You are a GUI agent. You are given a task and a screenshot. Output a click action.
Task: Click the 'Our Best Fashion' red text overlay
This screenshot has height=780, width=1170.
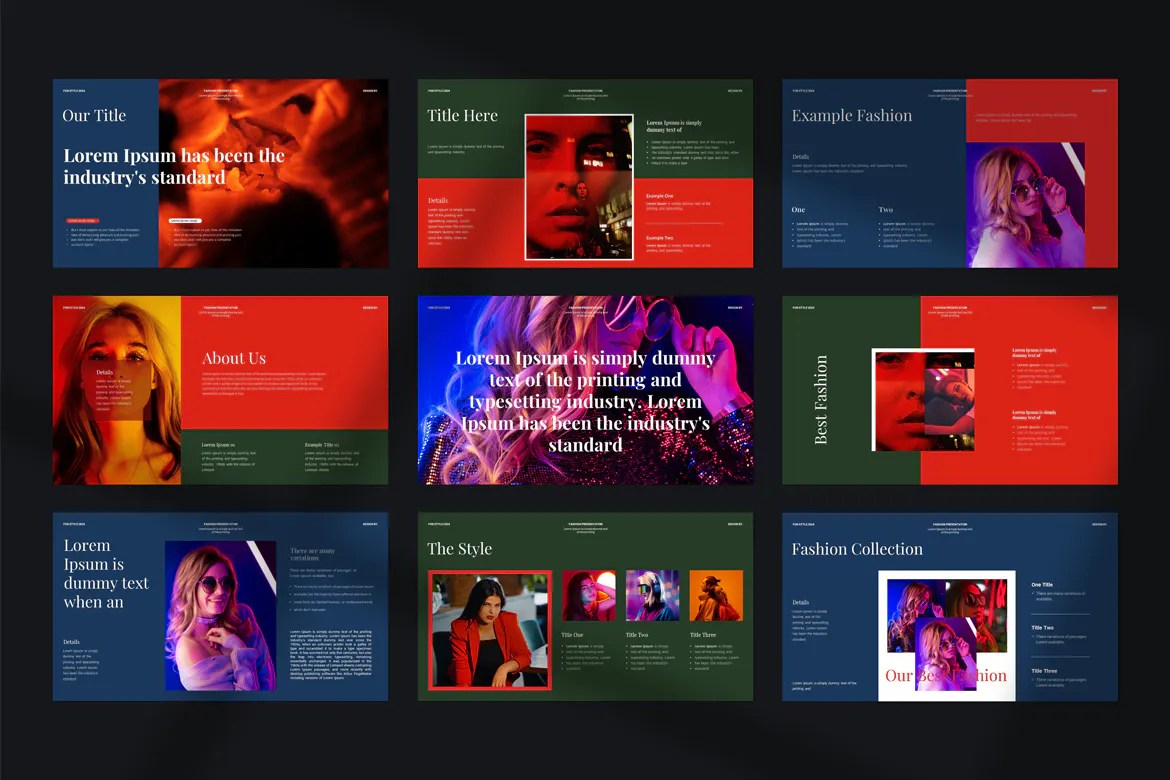coord(946,675)
